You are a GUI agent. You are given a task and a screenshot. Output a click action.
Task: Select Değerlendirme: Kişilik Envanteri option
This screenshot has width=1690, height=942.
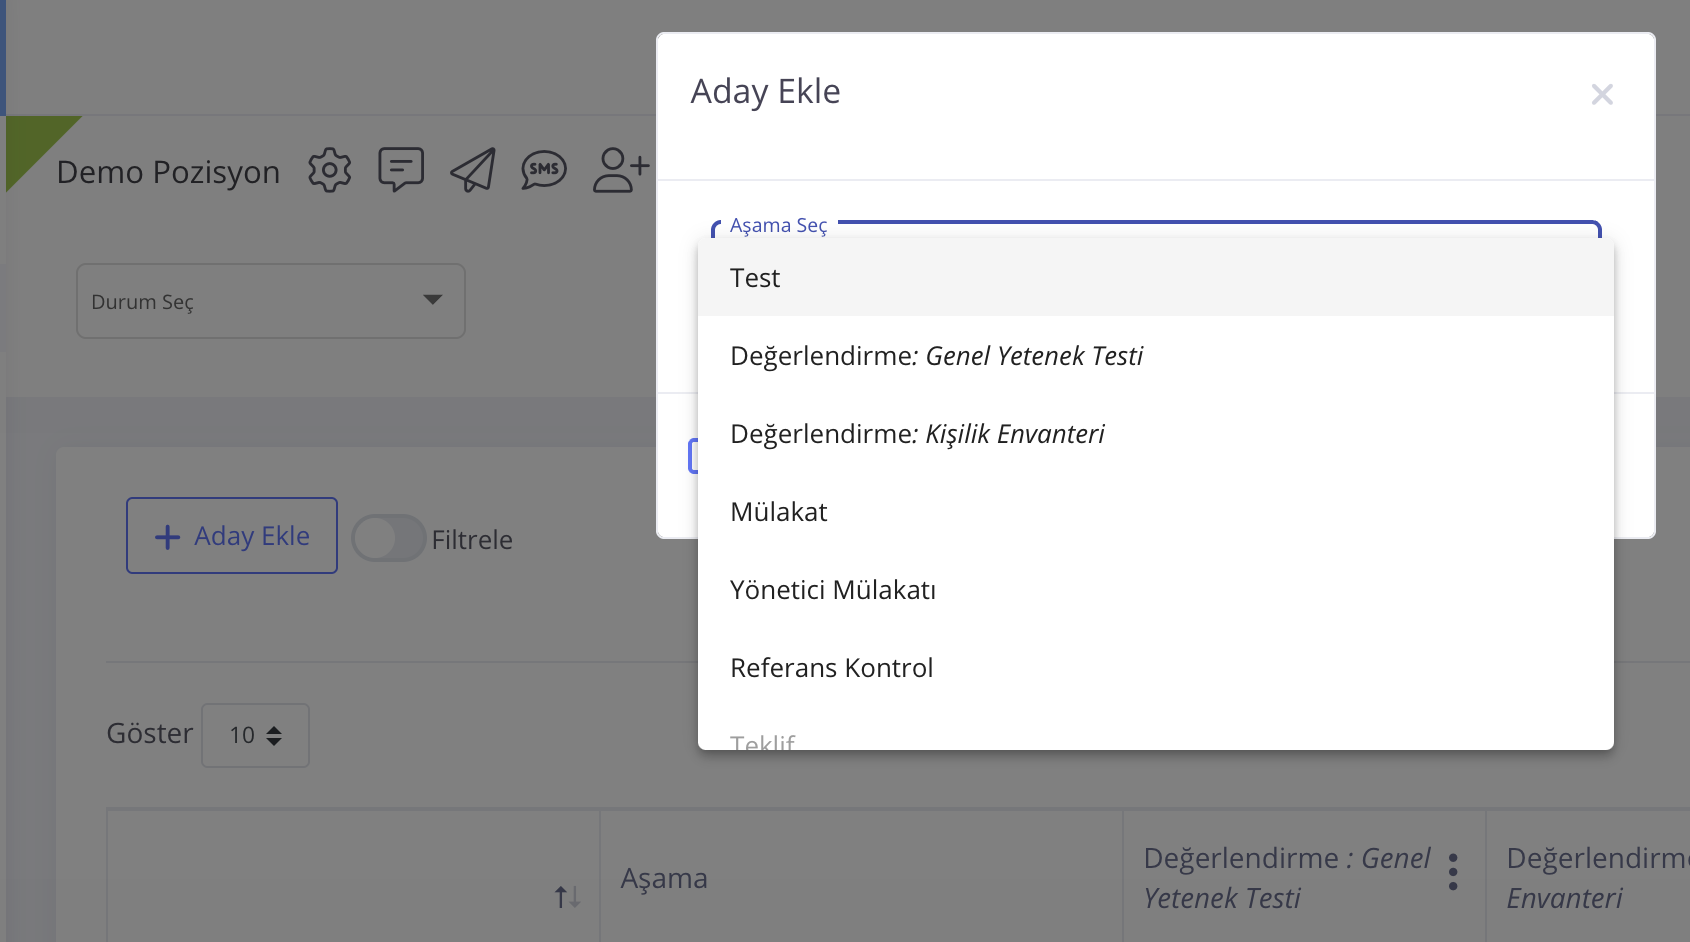[917, 434]
